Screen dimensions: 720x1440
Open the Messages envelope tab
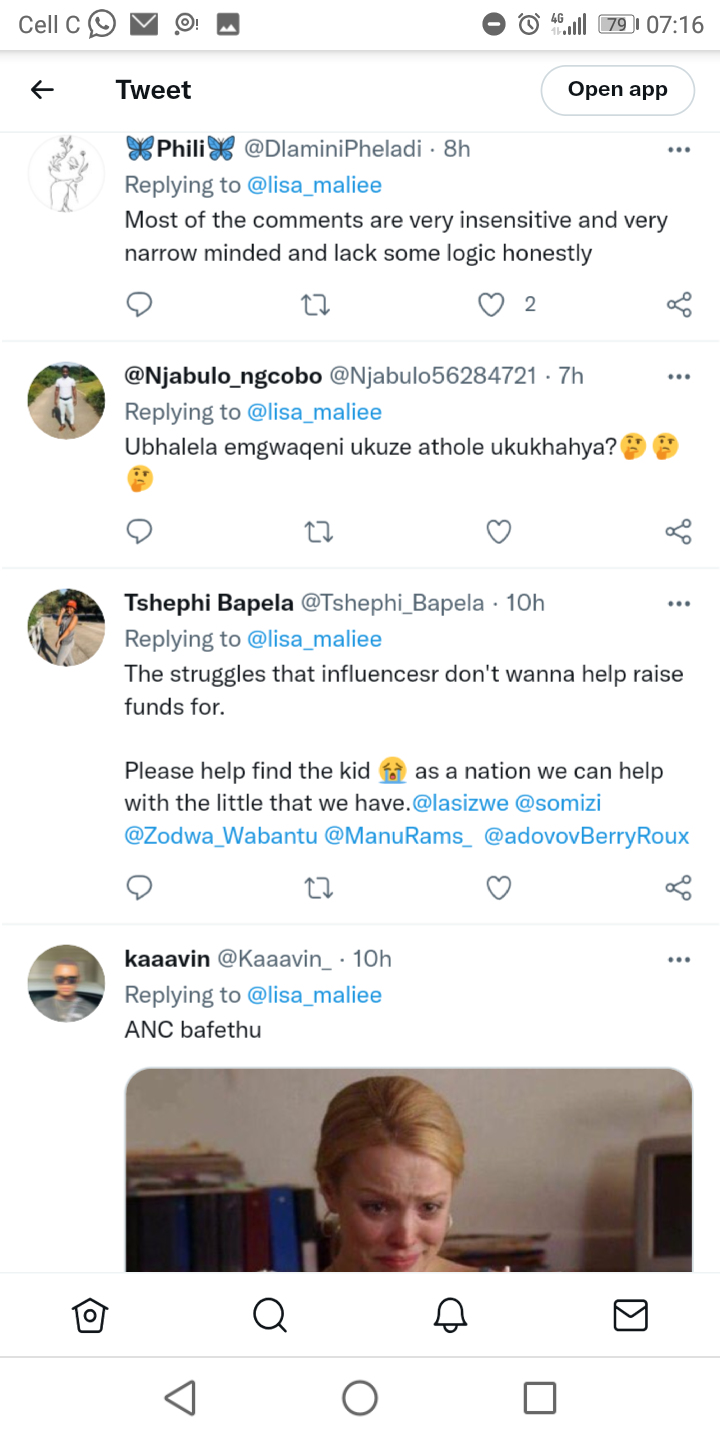pos(630,1315)
